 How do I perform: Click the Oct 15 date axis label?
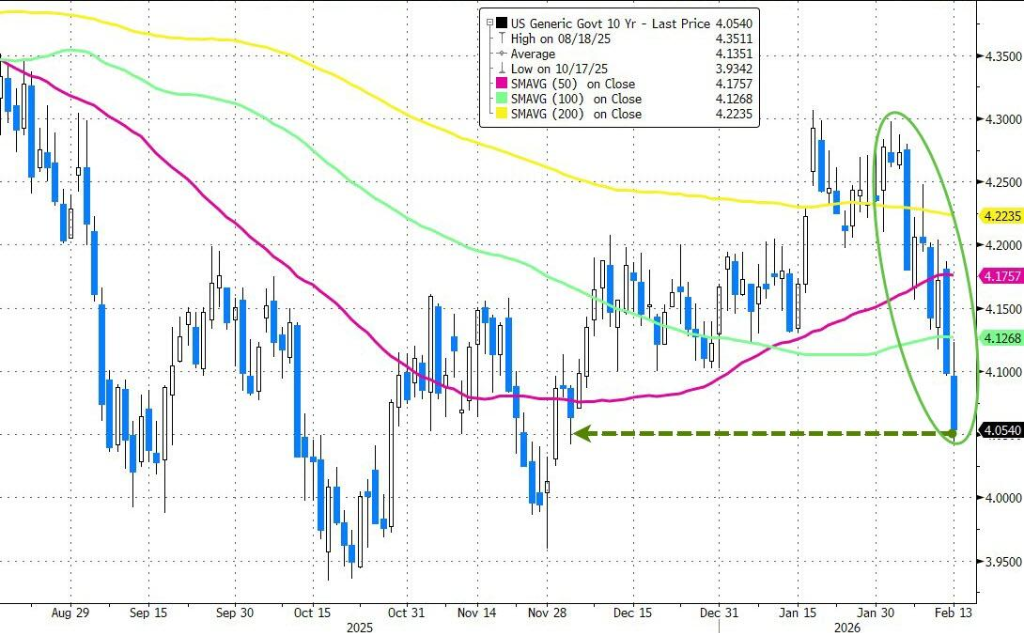tap(313, 611)
